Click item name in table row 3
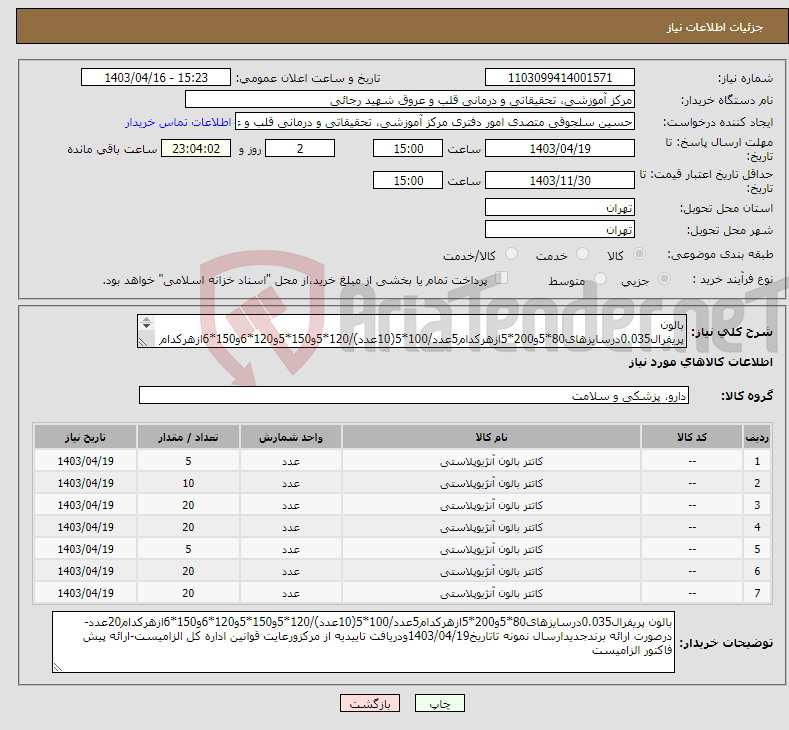789x730 pixels. click(491, 506)
